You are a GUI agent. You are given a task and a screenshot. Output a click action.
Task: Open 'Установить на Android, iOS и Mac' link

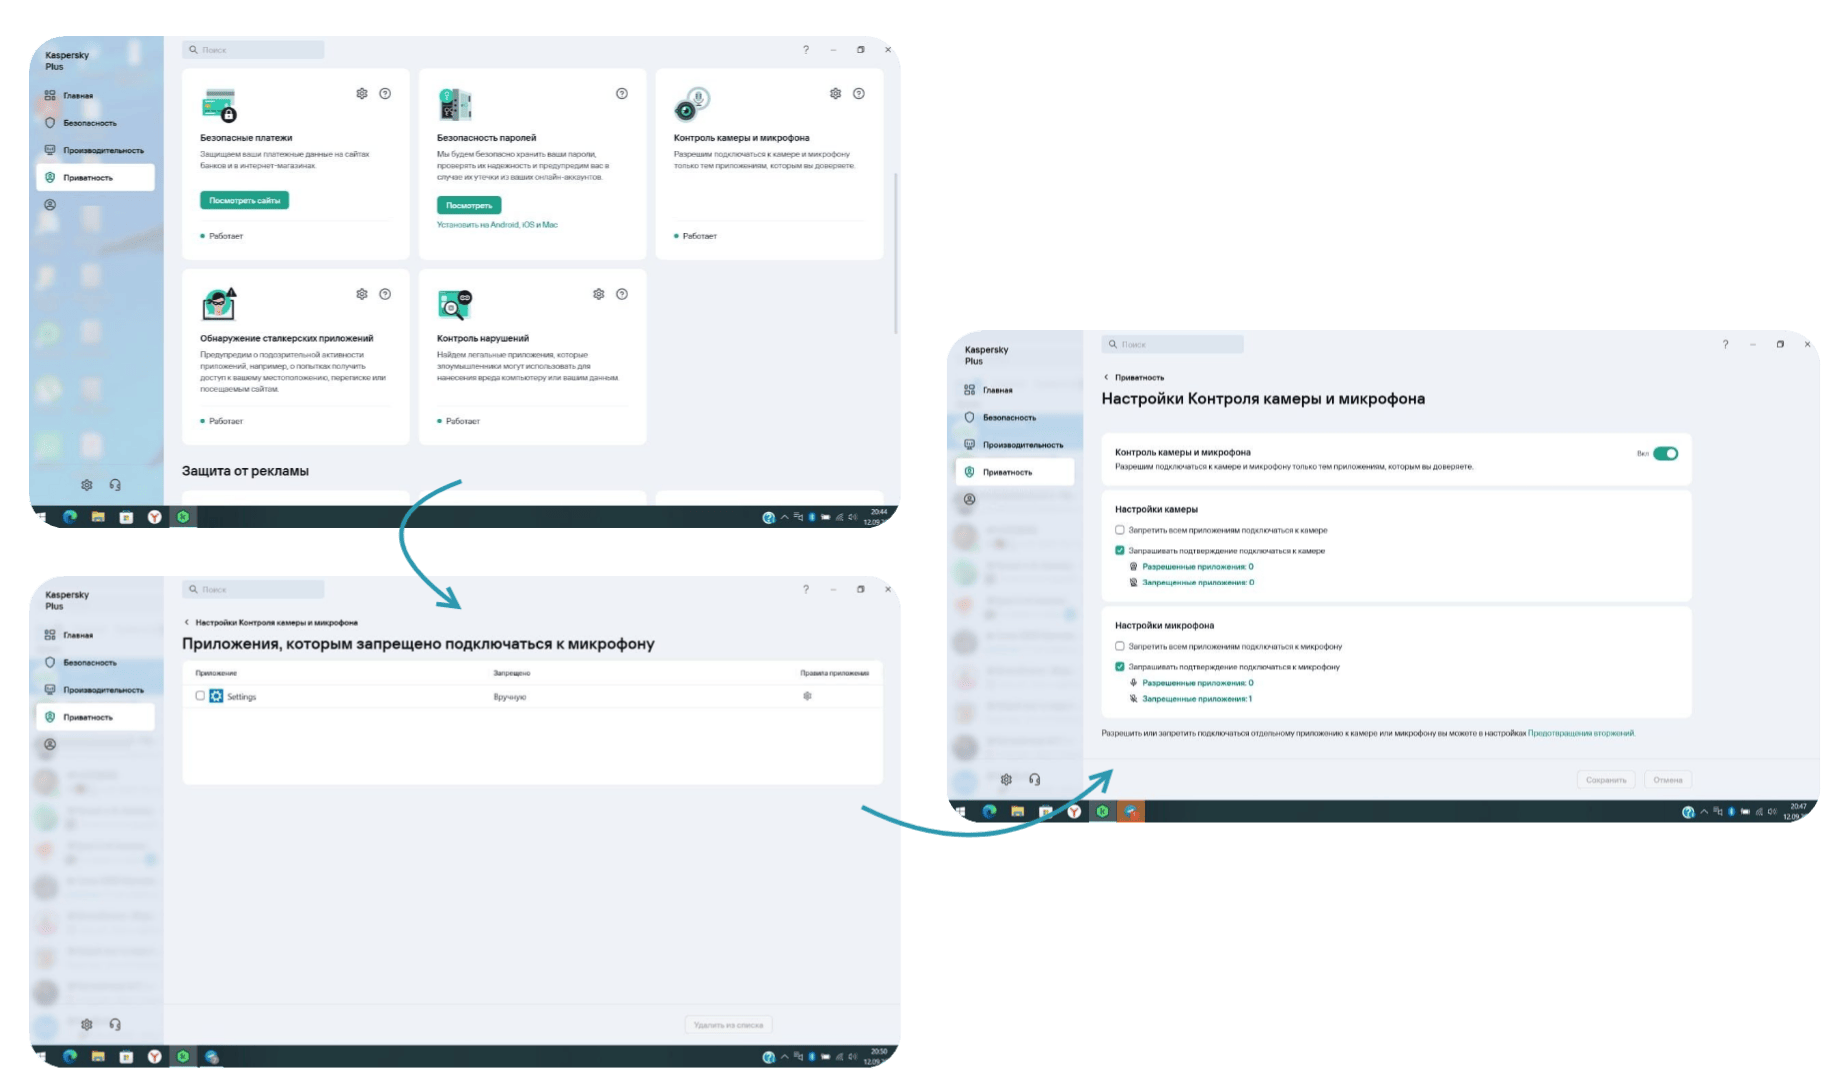click(x=497, y=225)
